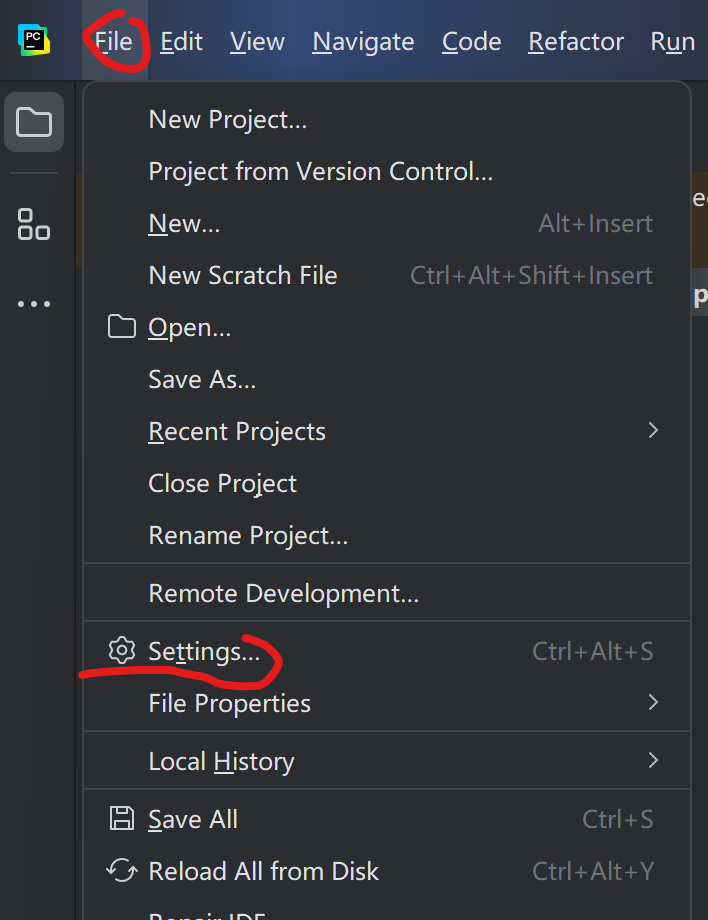This screenshot has height=920, width=708.
Task: Open the Structure tool window icon
Action: tap(34, 224)
